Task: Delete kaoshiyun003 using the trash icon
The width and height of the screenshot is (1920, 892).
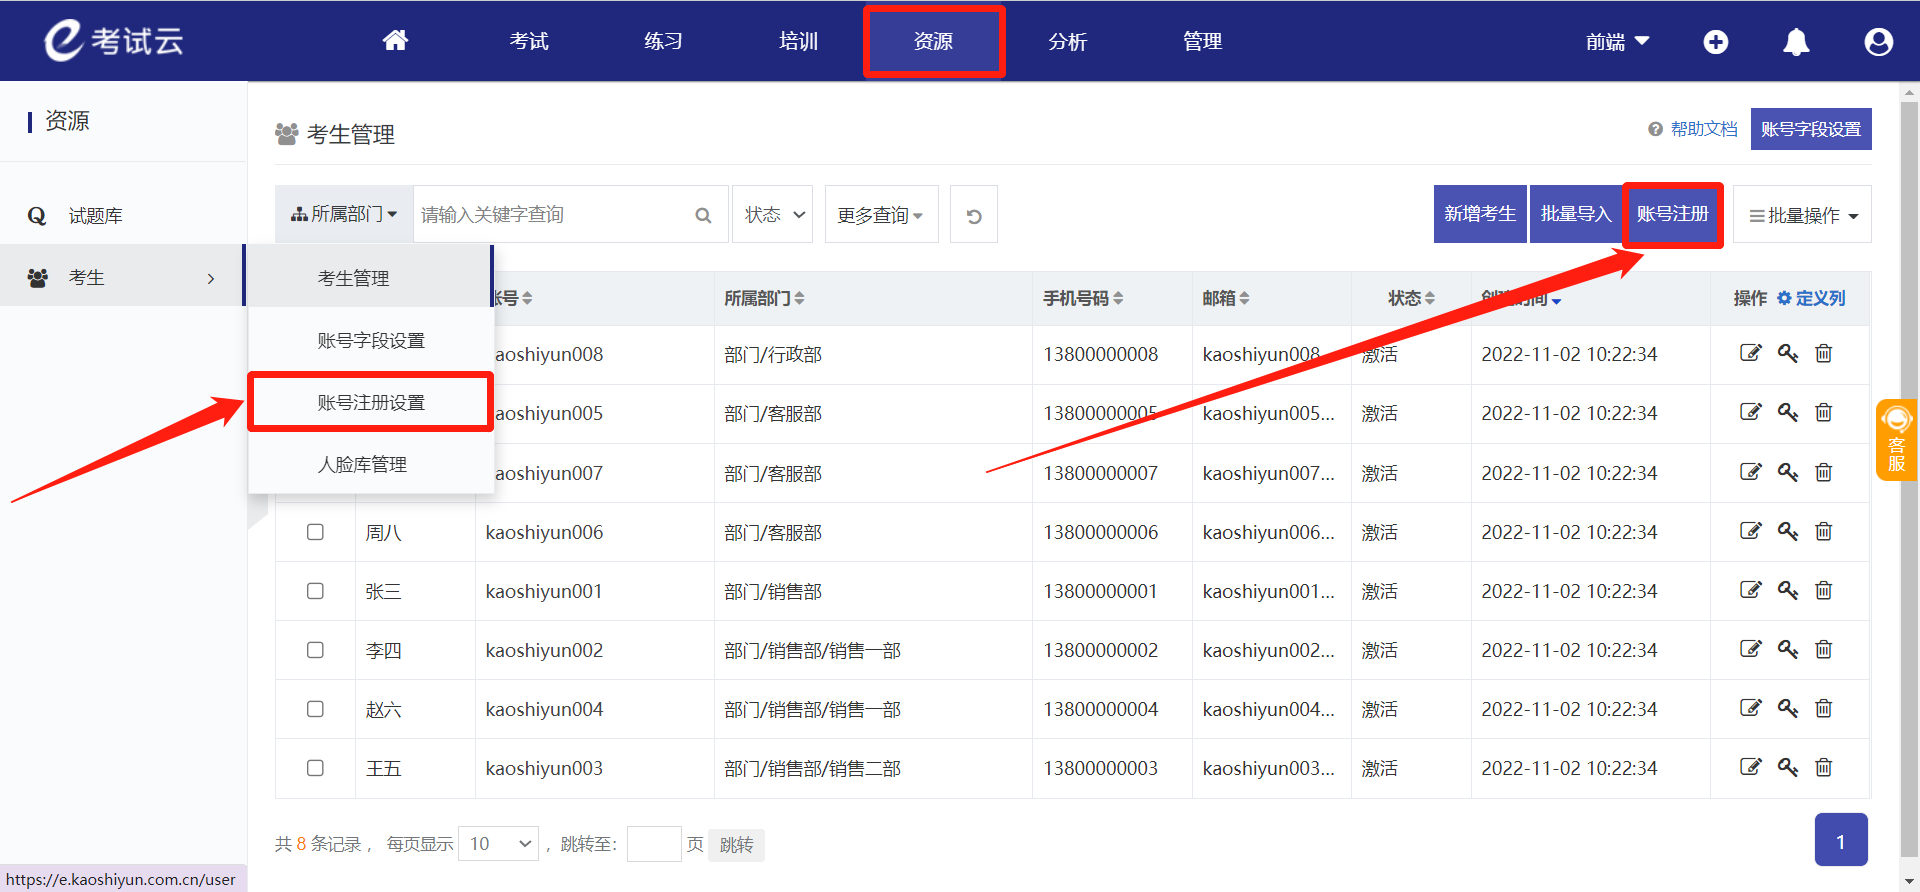Action: tap(1824, 767)
